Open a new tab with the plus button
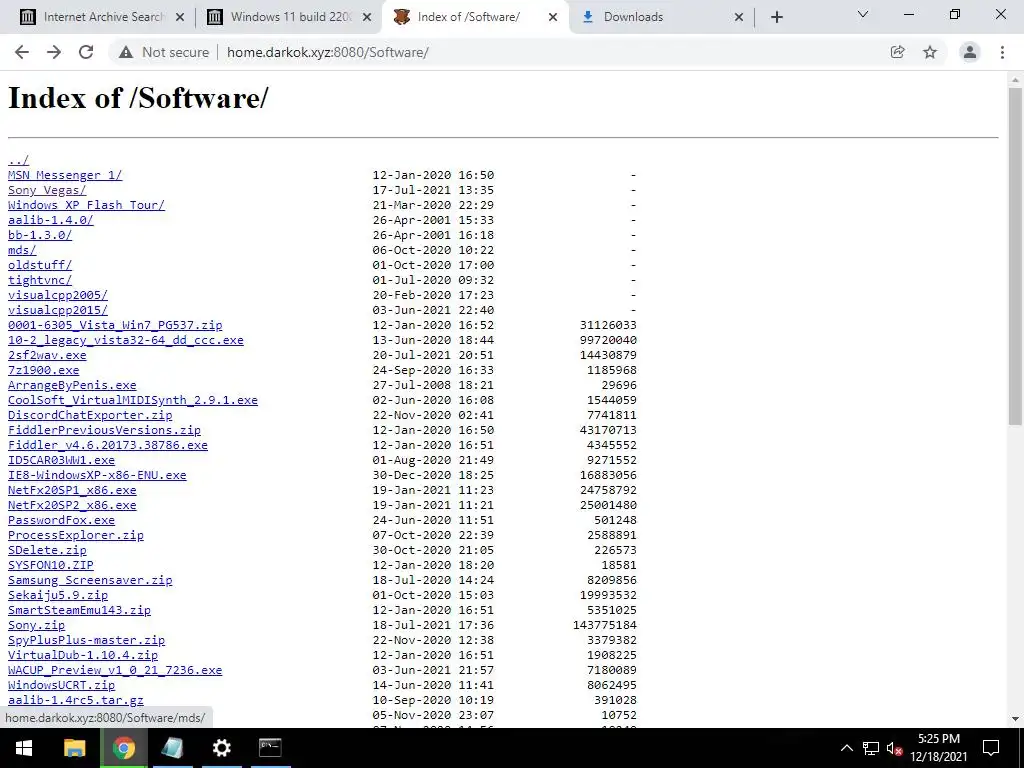The image size is (1024, 768). pos(776,17)
